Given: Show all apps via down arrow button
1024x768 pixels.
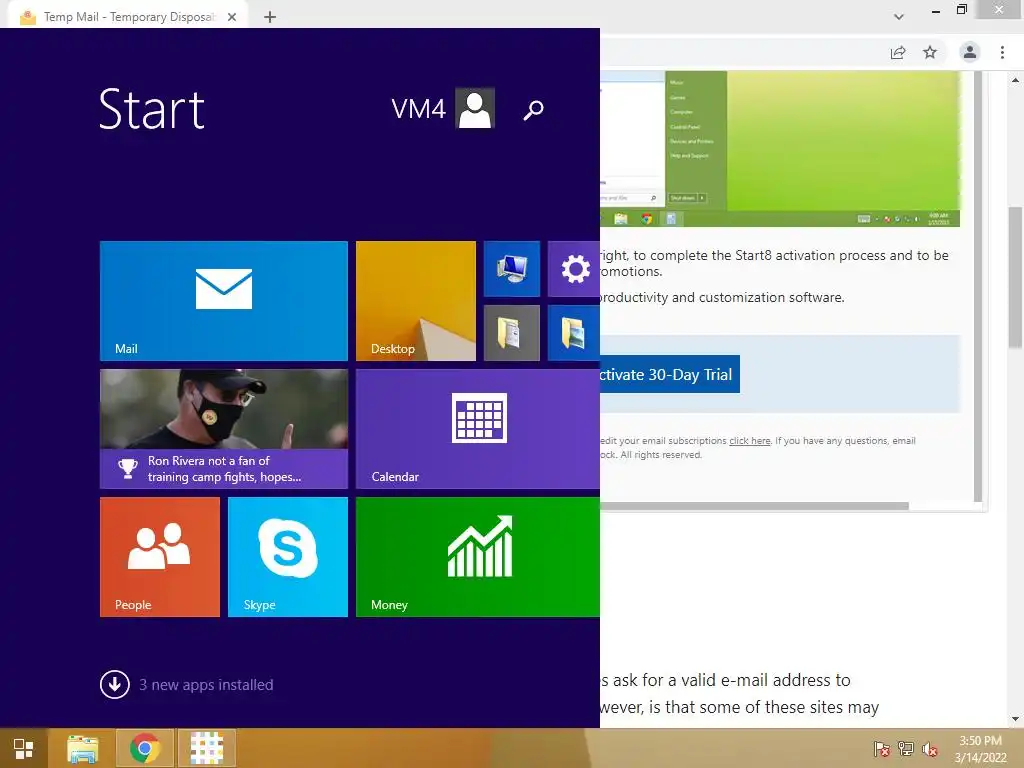Looking at the screenshot, I should (115, 684).
